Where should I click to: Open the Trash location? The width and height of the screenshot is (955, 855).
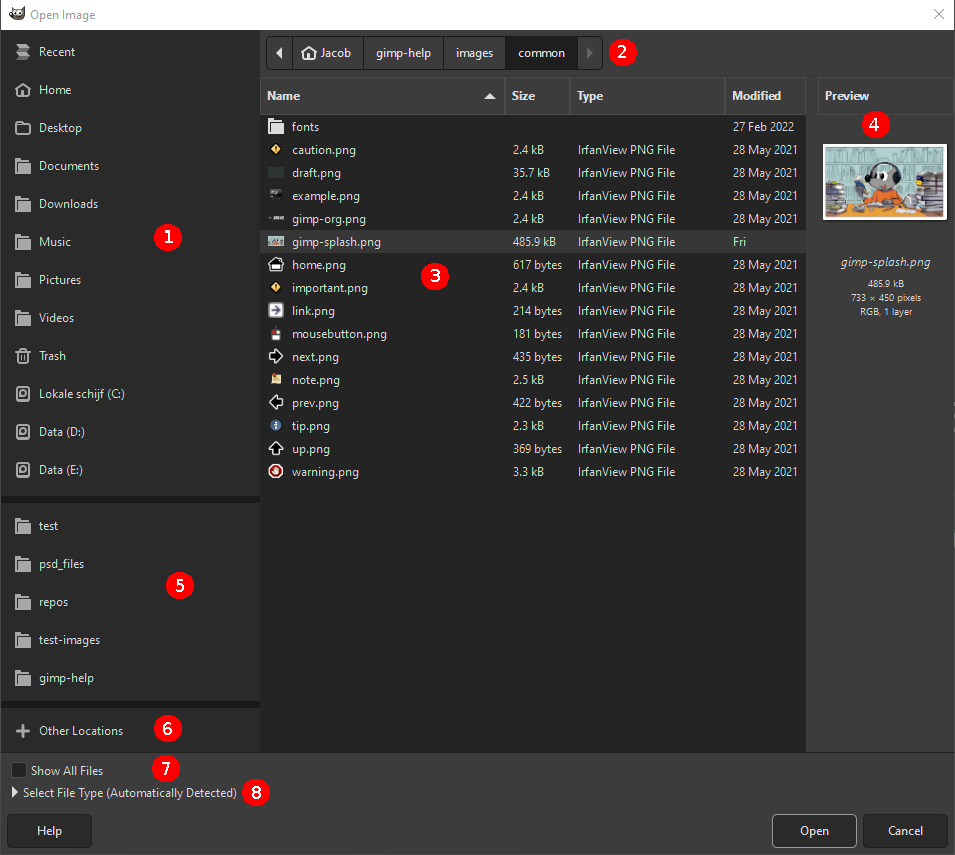click(x=55, y=355)
